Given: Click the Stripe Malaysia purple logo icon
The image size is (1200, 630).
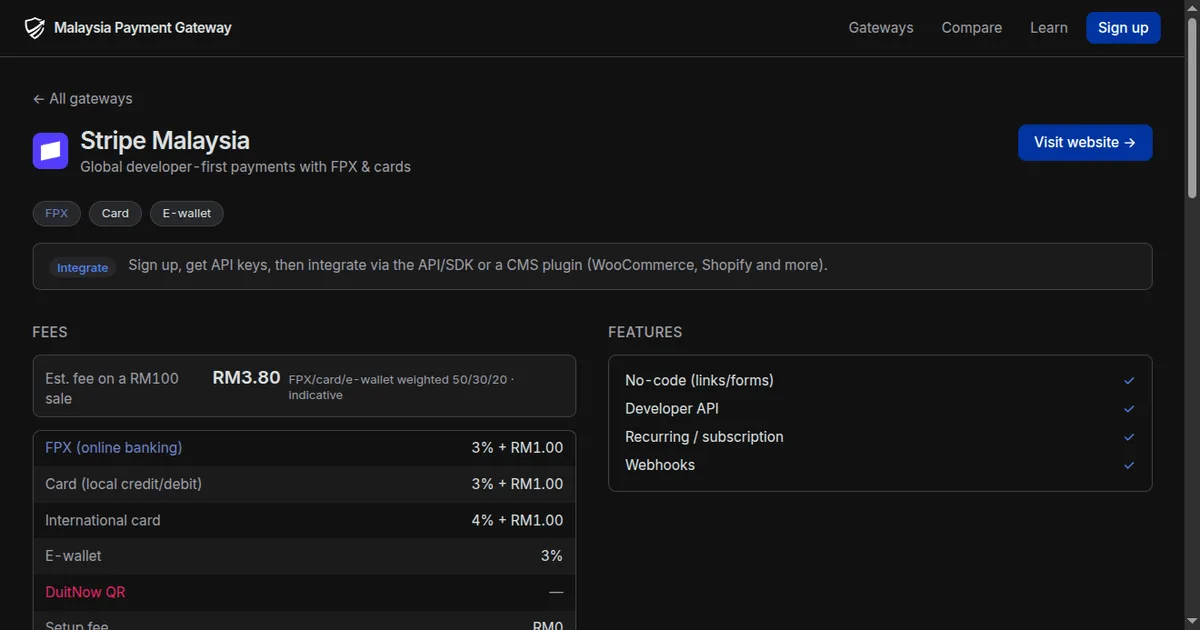Looking at the screenshot, I should coord(50,151).
